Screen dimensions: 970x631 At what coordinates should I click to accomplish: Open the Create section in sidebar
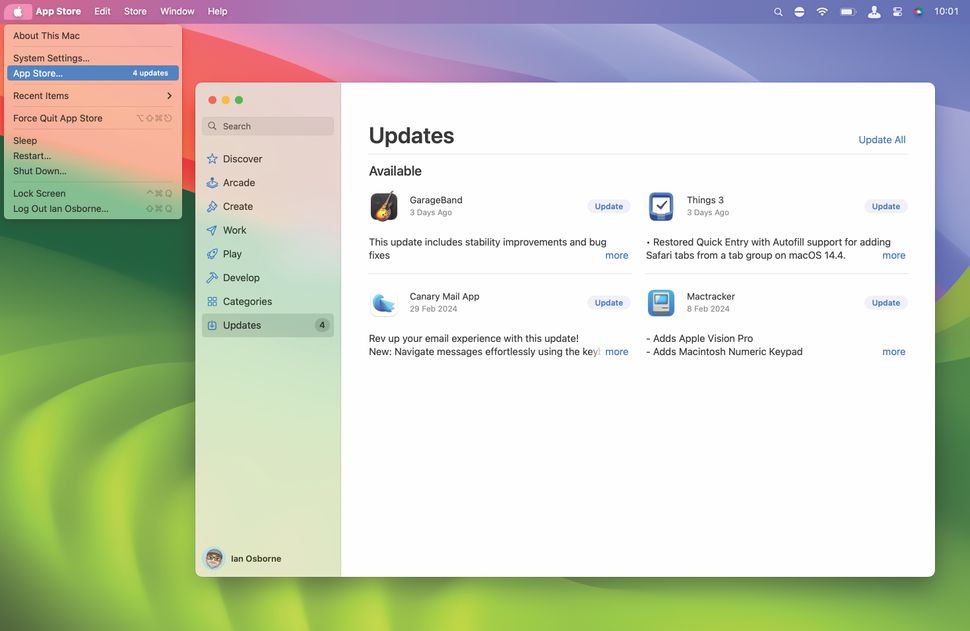(267, 206)
